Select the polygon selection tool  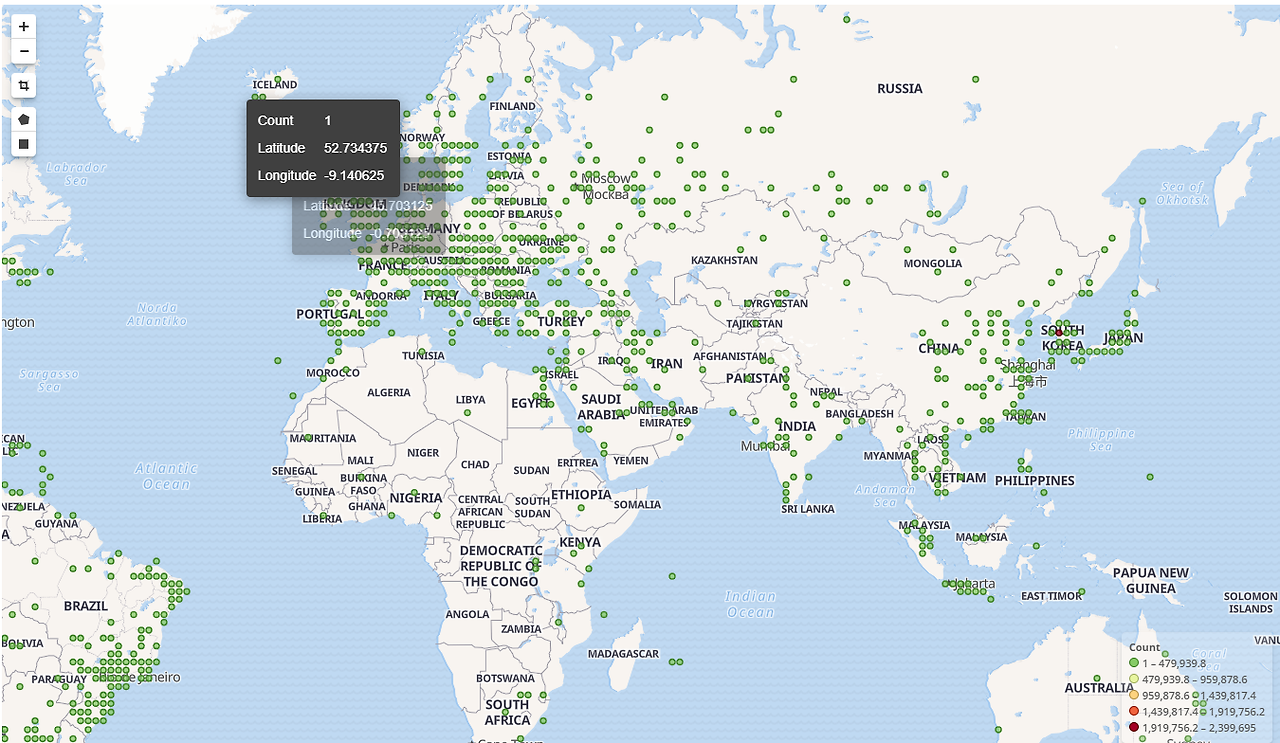tap(23, 118)
